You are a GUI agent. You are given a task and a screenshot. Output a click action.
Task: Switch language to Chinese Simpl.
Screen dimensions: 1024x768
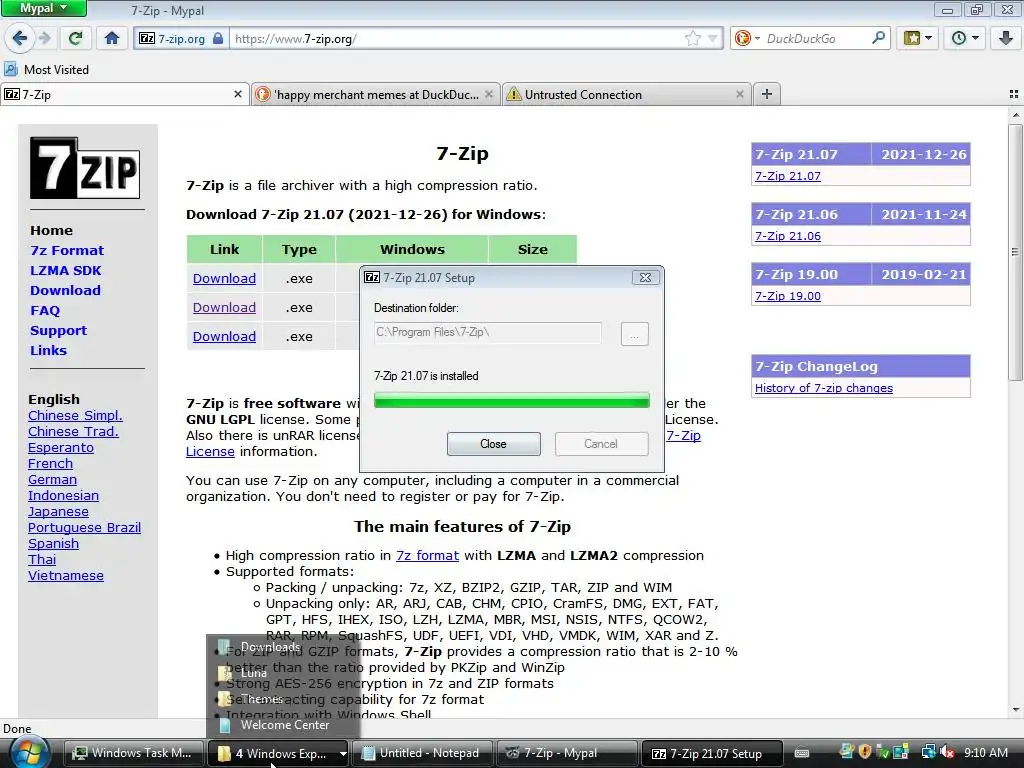click(75, 415)
